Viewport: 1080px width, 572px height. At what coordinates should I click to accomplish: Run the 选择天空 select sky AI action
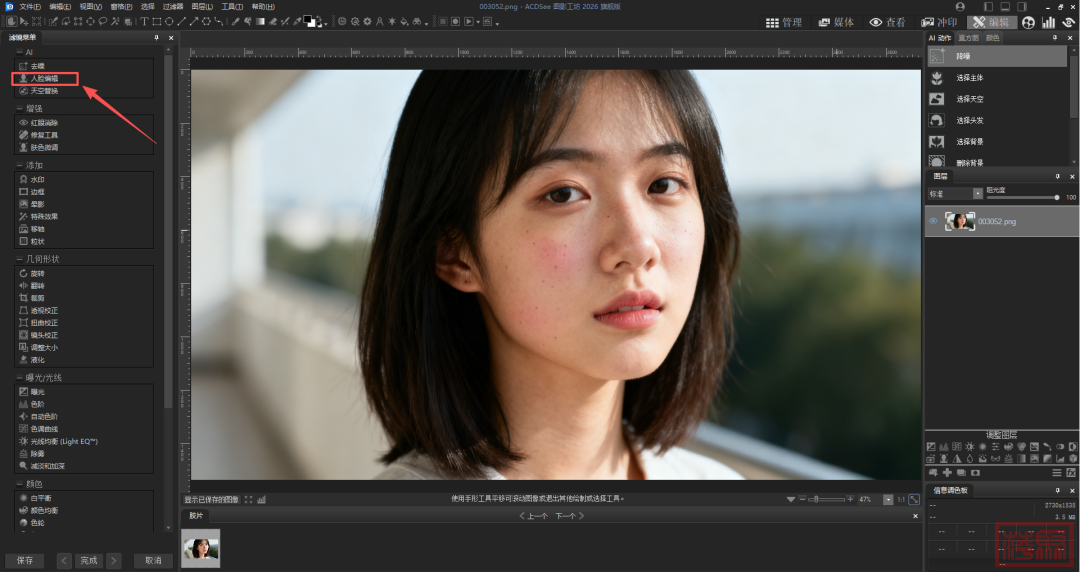(x=969, y=99)
